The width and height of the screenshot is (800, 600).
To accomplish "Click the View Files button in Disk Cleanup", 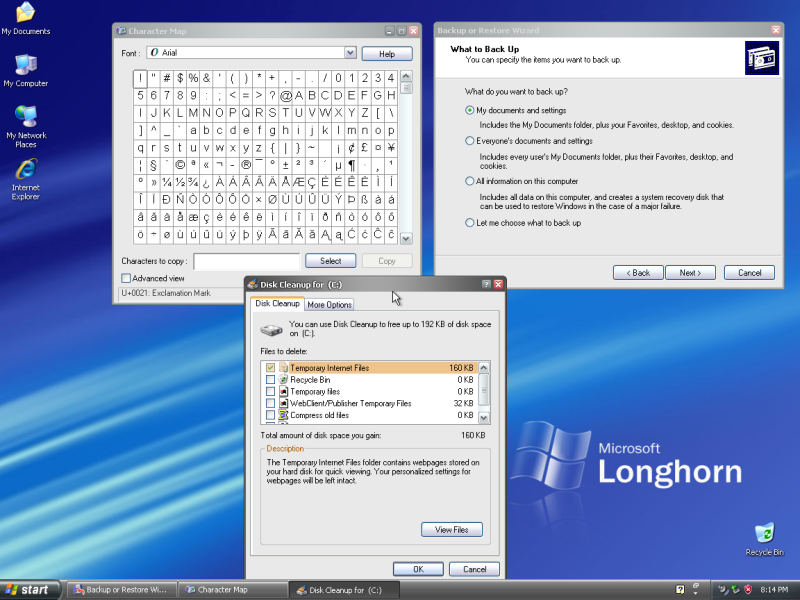I will click(452, 529).
